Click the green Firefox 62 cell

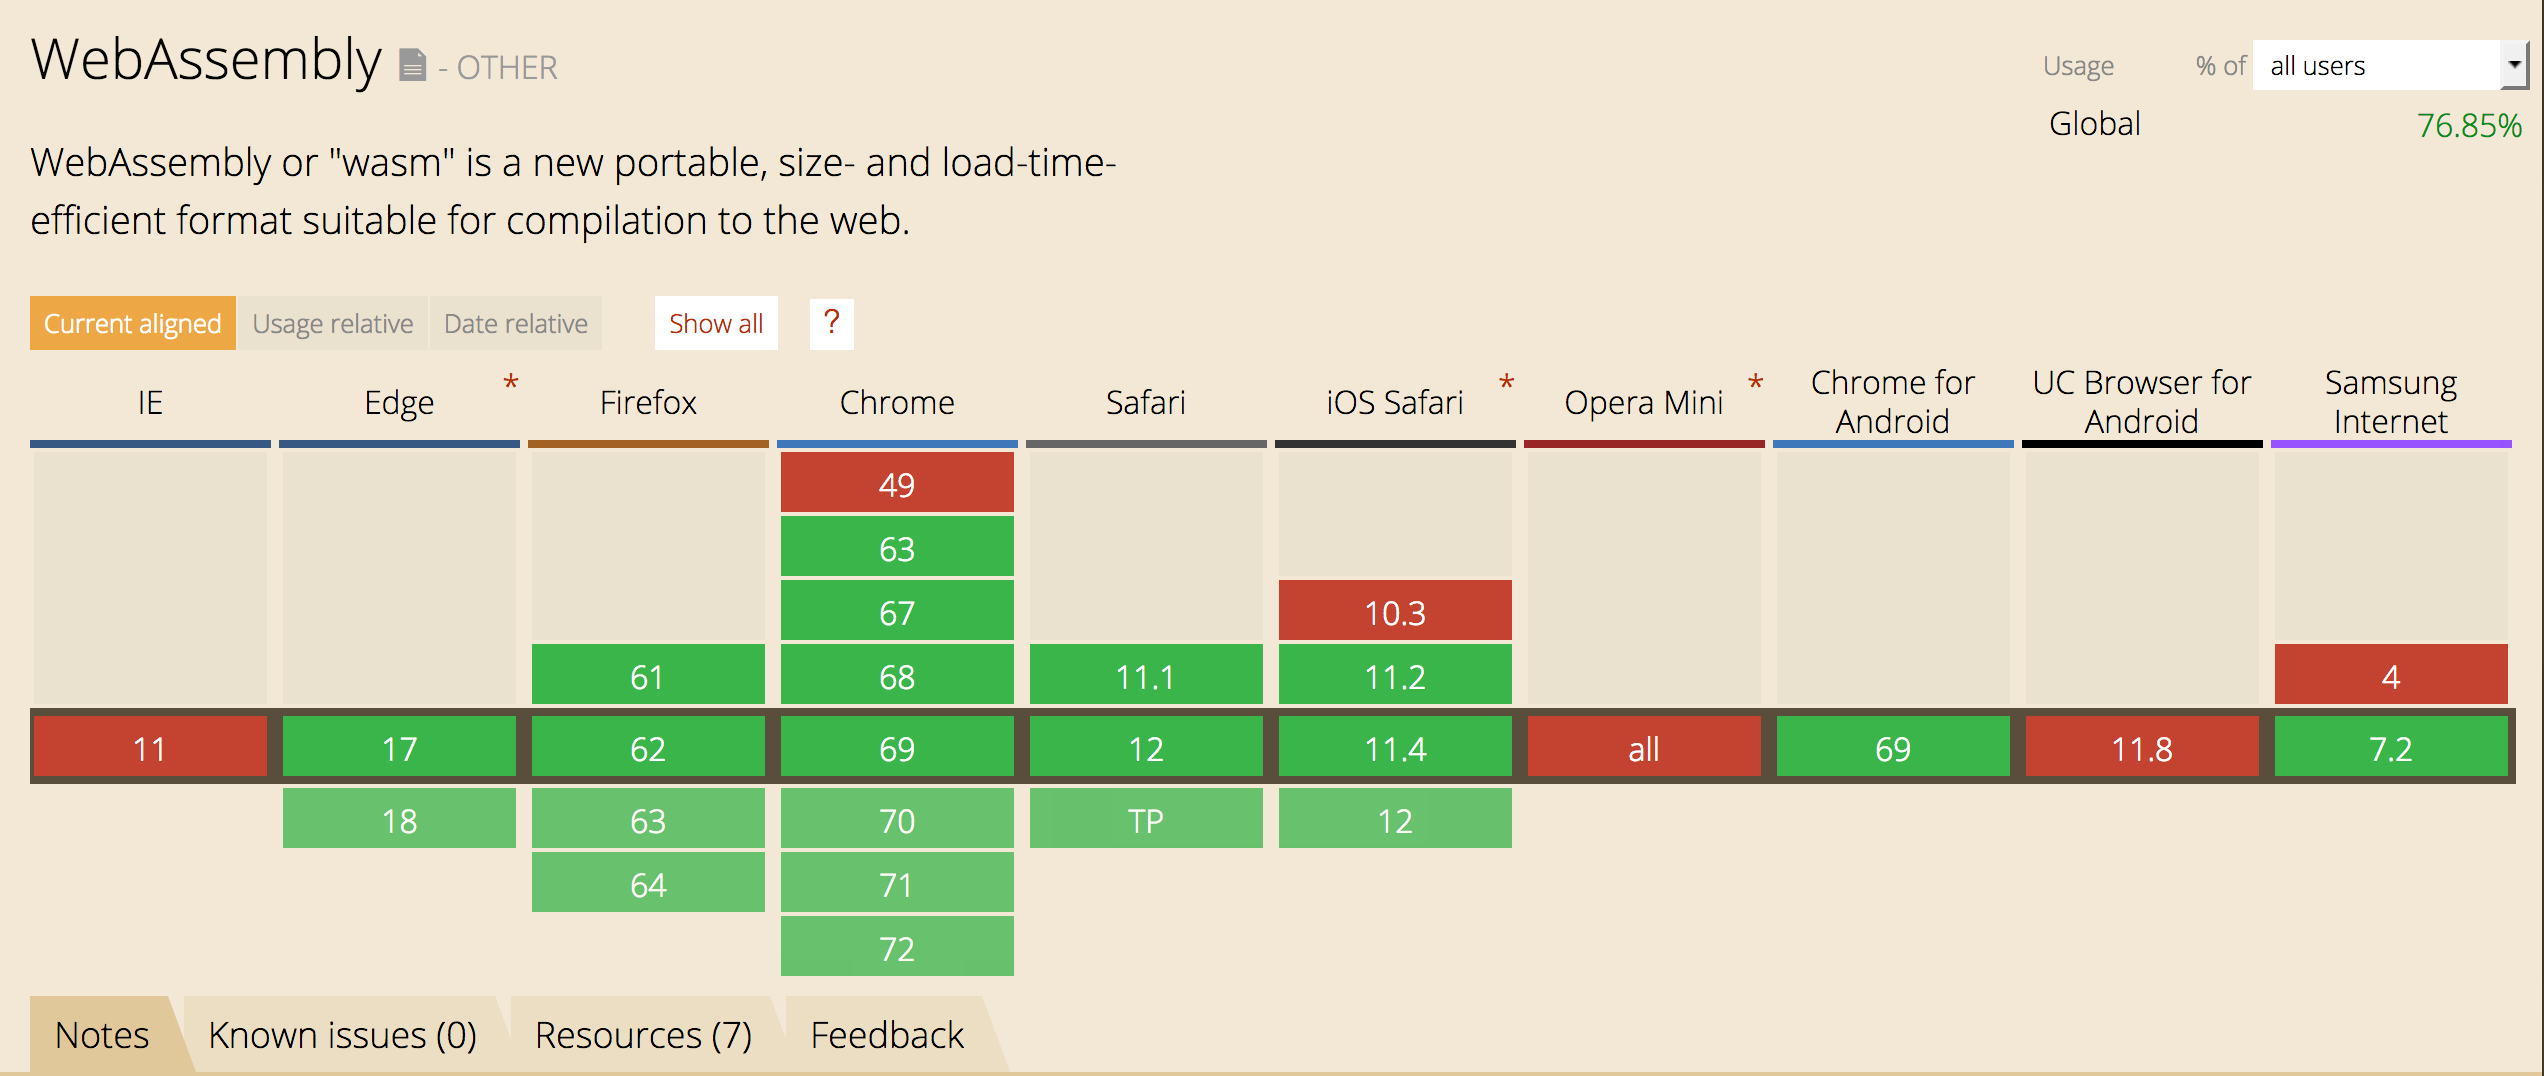click(x=648, y=747)
